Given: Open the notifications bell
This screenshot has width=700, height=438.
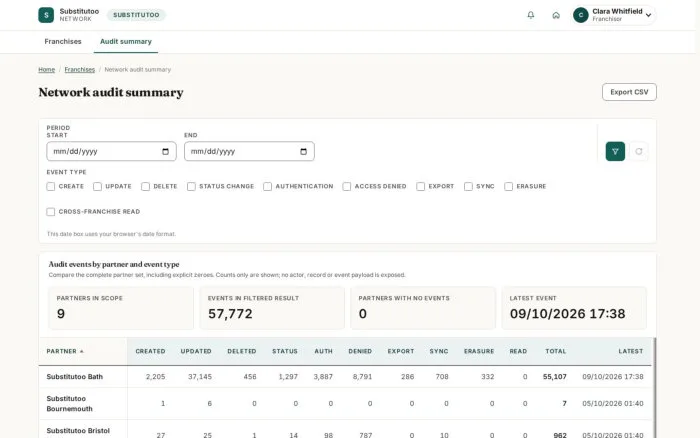Looking at the screenshot, I should (x=531, y=15).
